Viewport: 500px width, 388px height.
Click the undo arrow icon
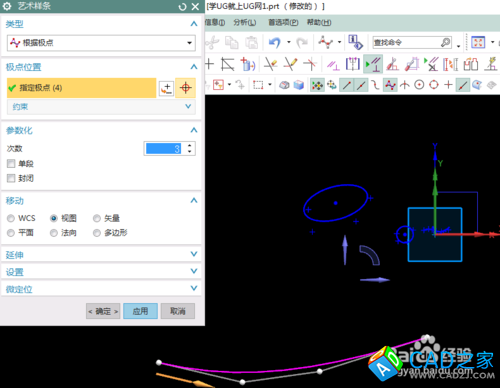(275, 42)
